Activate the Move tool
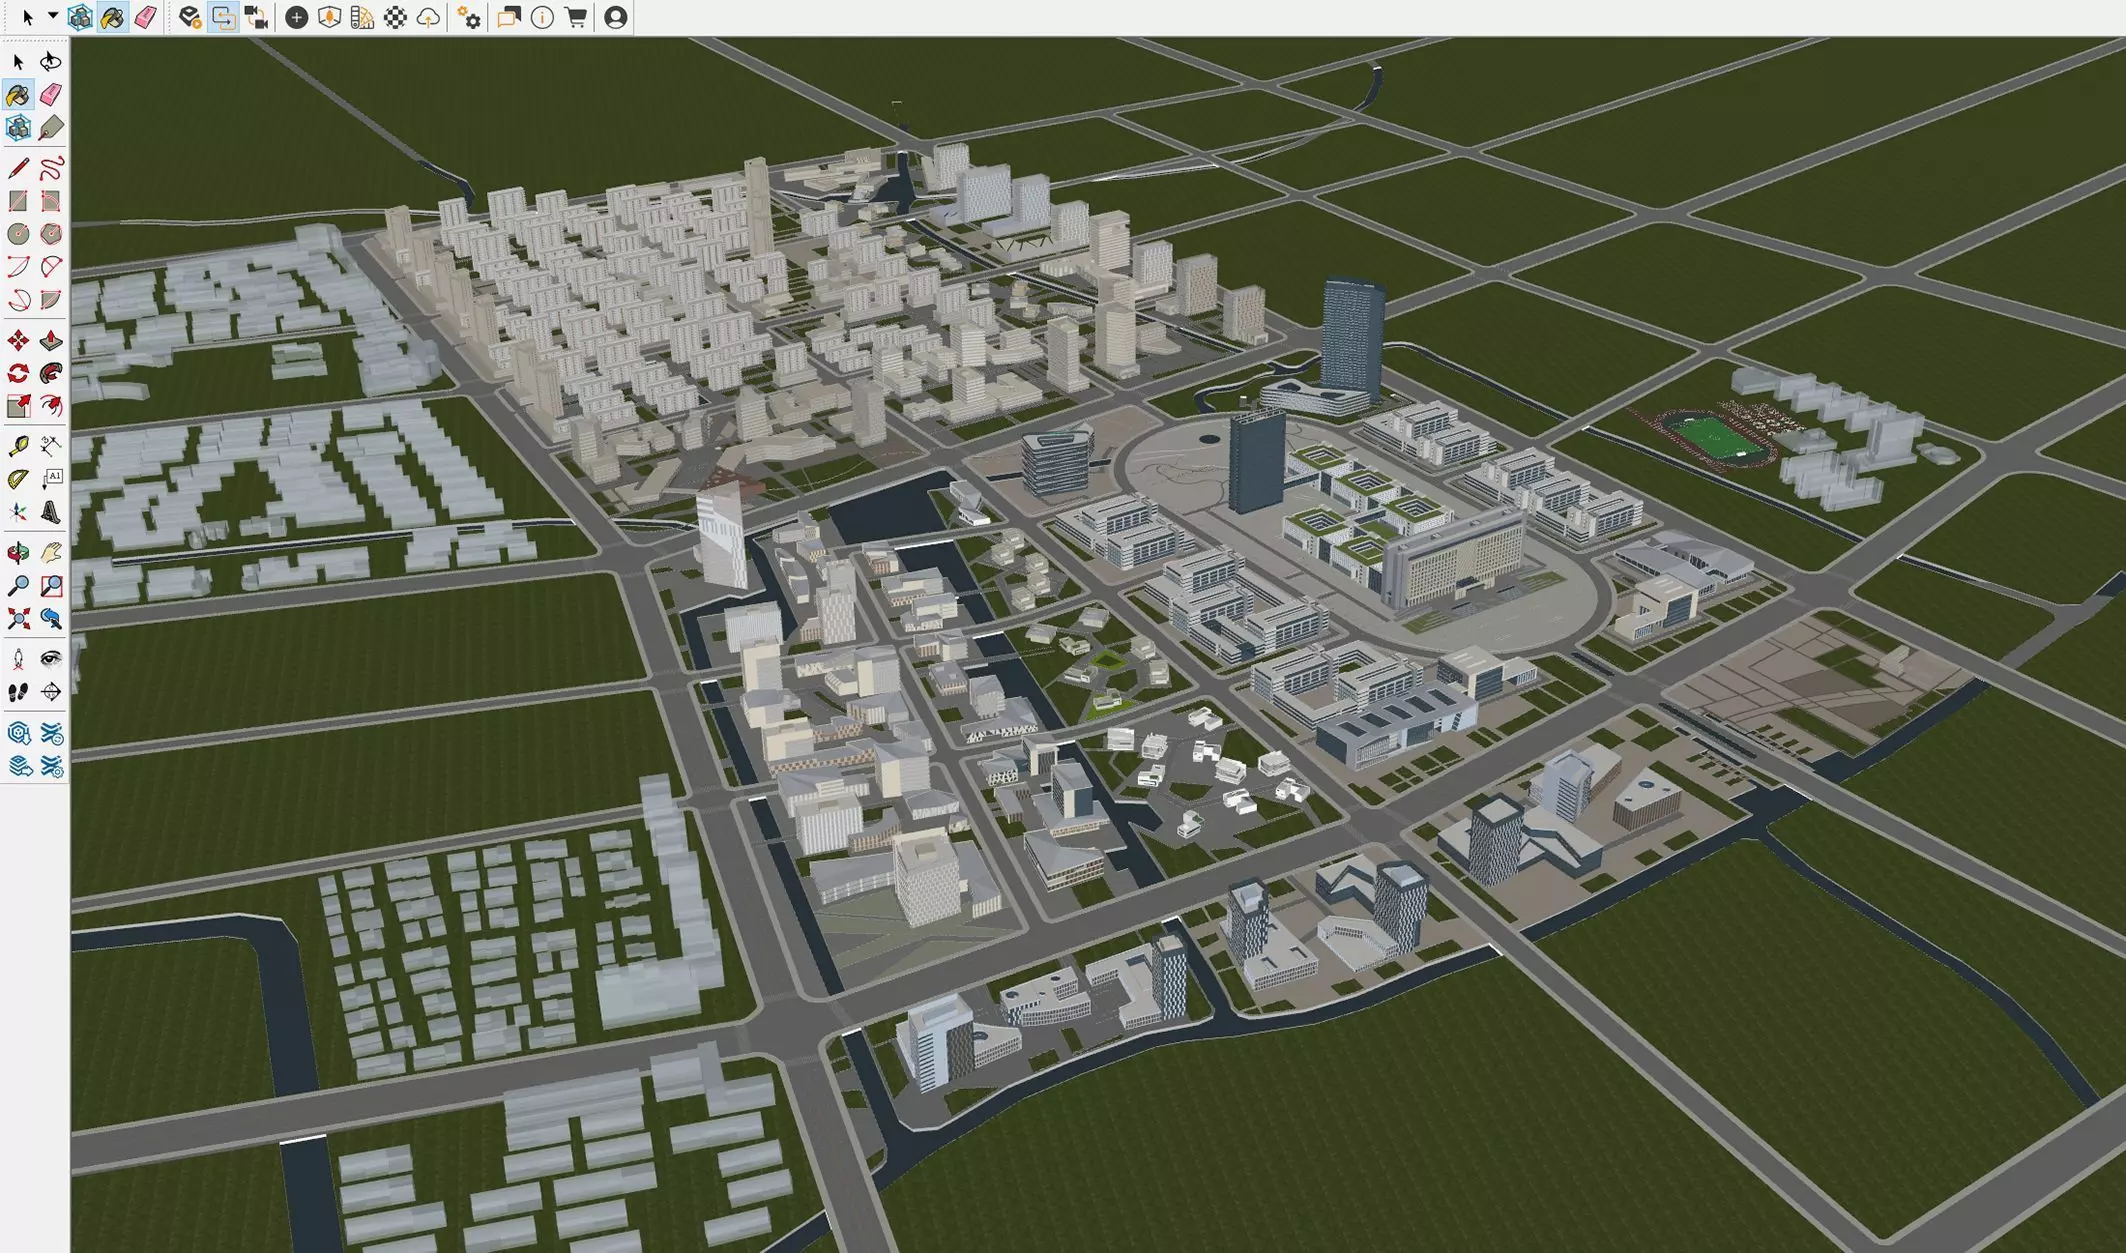2126x1253 pixels. pos(18,341)
